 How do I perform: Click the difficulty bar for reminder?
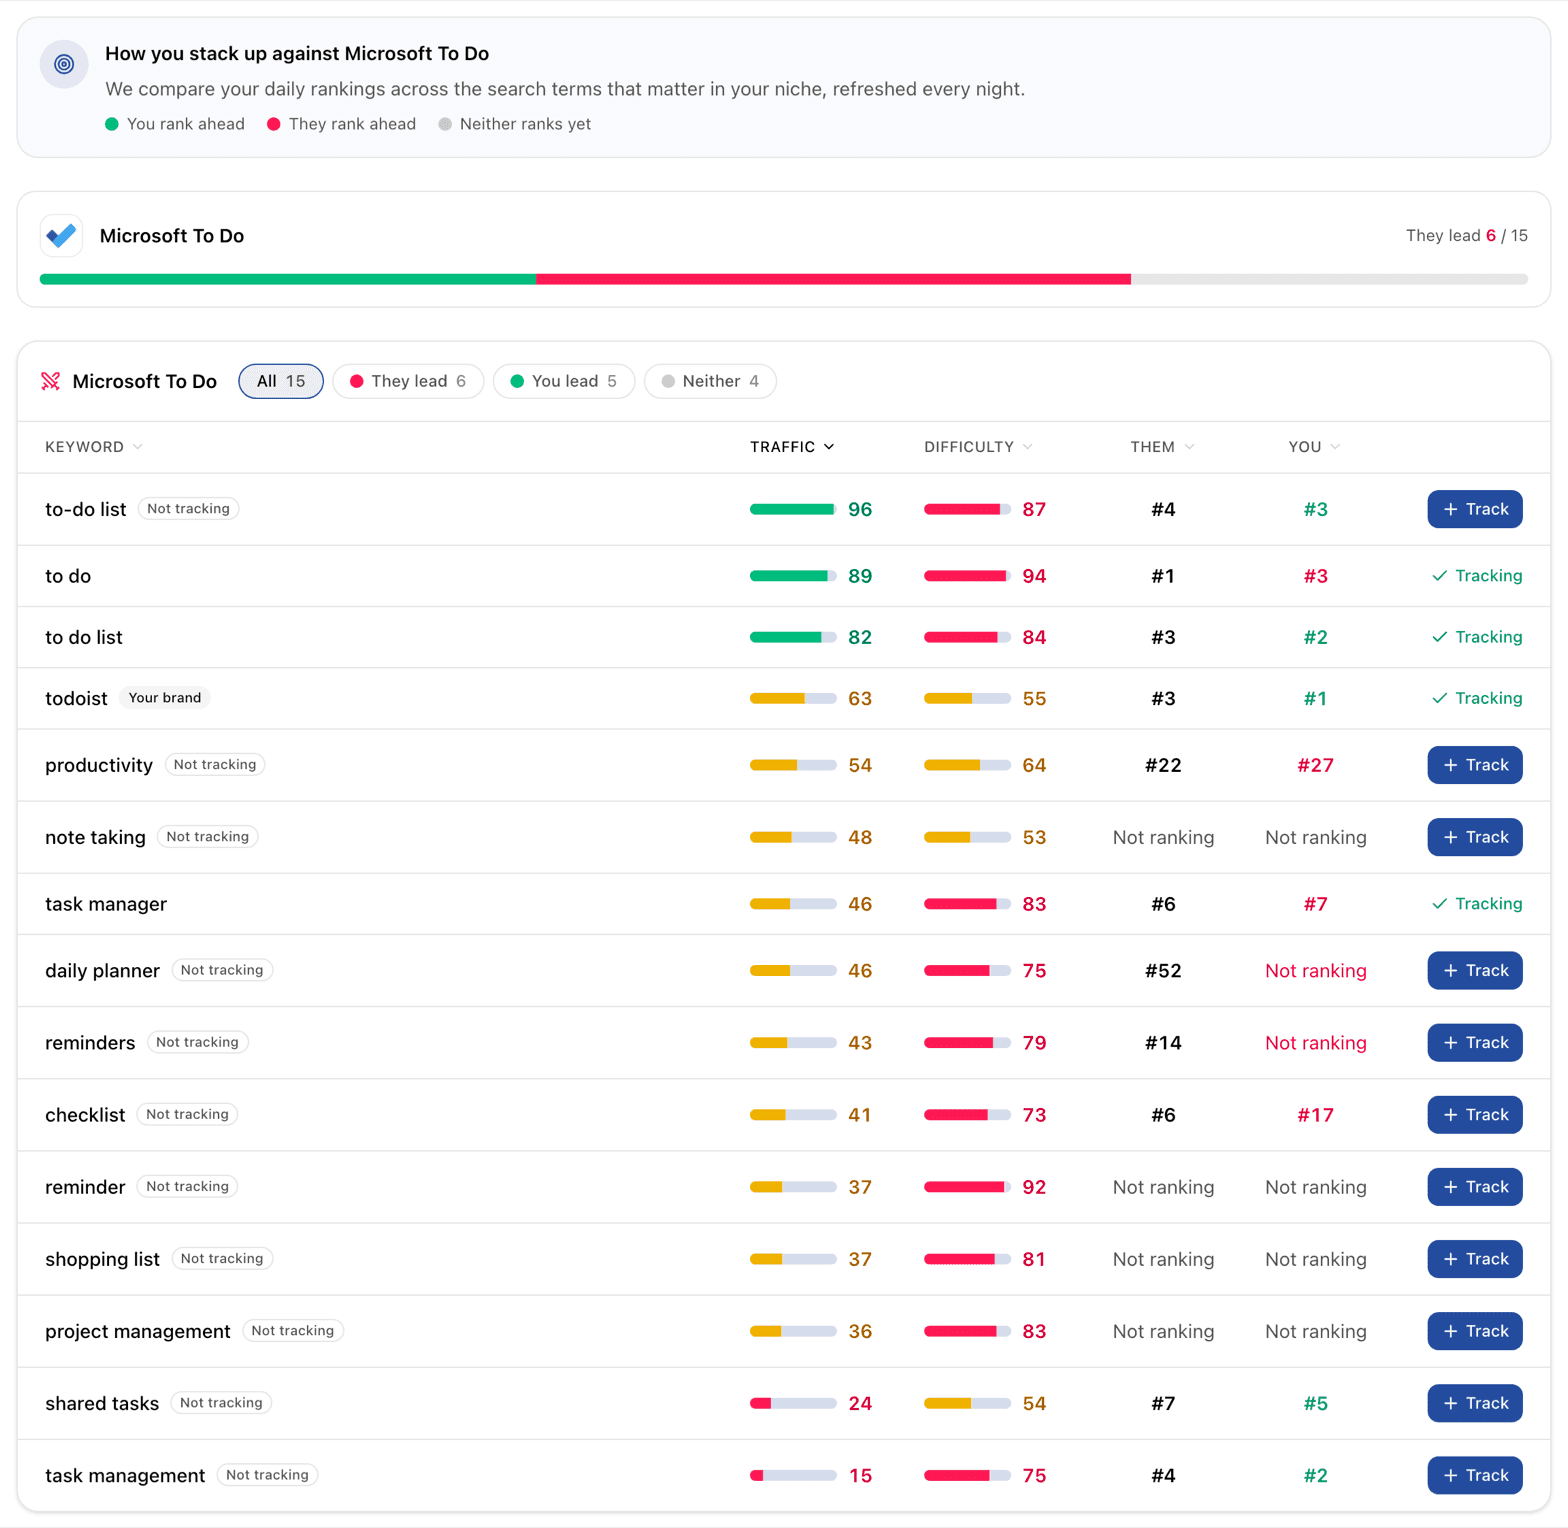tap(967, 1187)
